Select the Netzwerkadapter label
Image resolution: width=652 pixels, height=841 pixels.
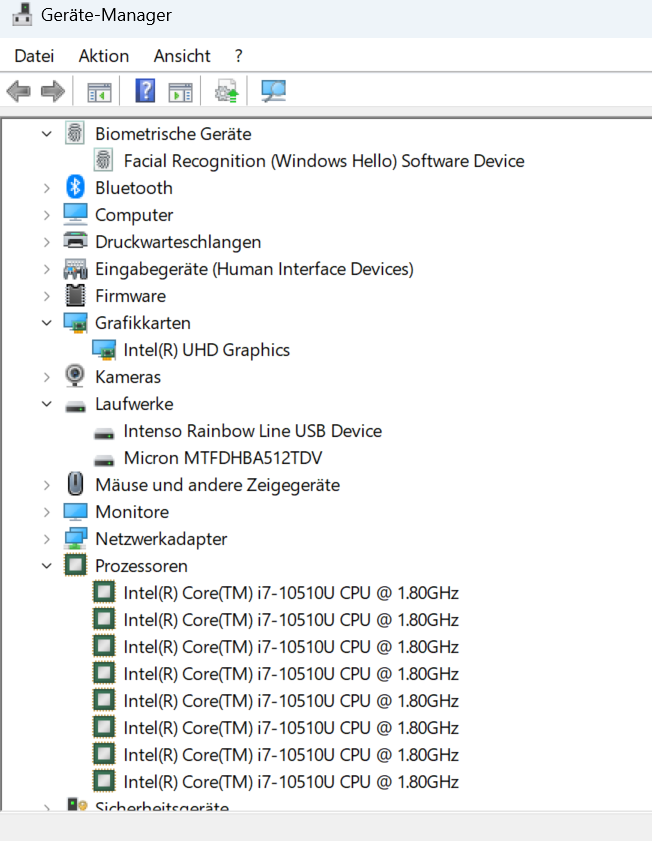161,539
